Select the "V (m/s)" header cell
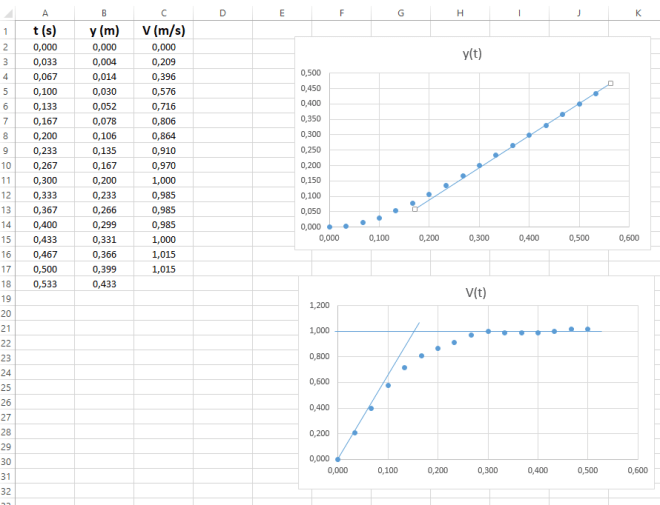 pos(163,31)
